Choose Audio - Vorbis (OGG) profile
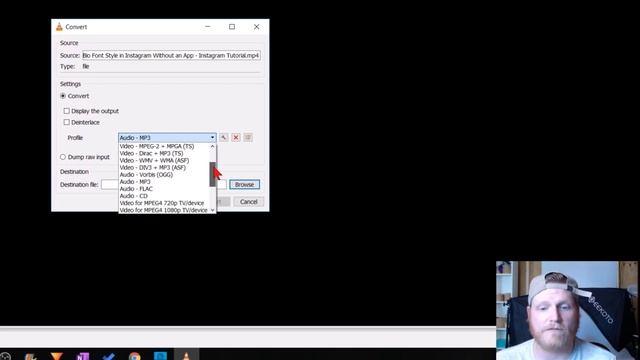This screenshot has width=640, height=360. 164,175
